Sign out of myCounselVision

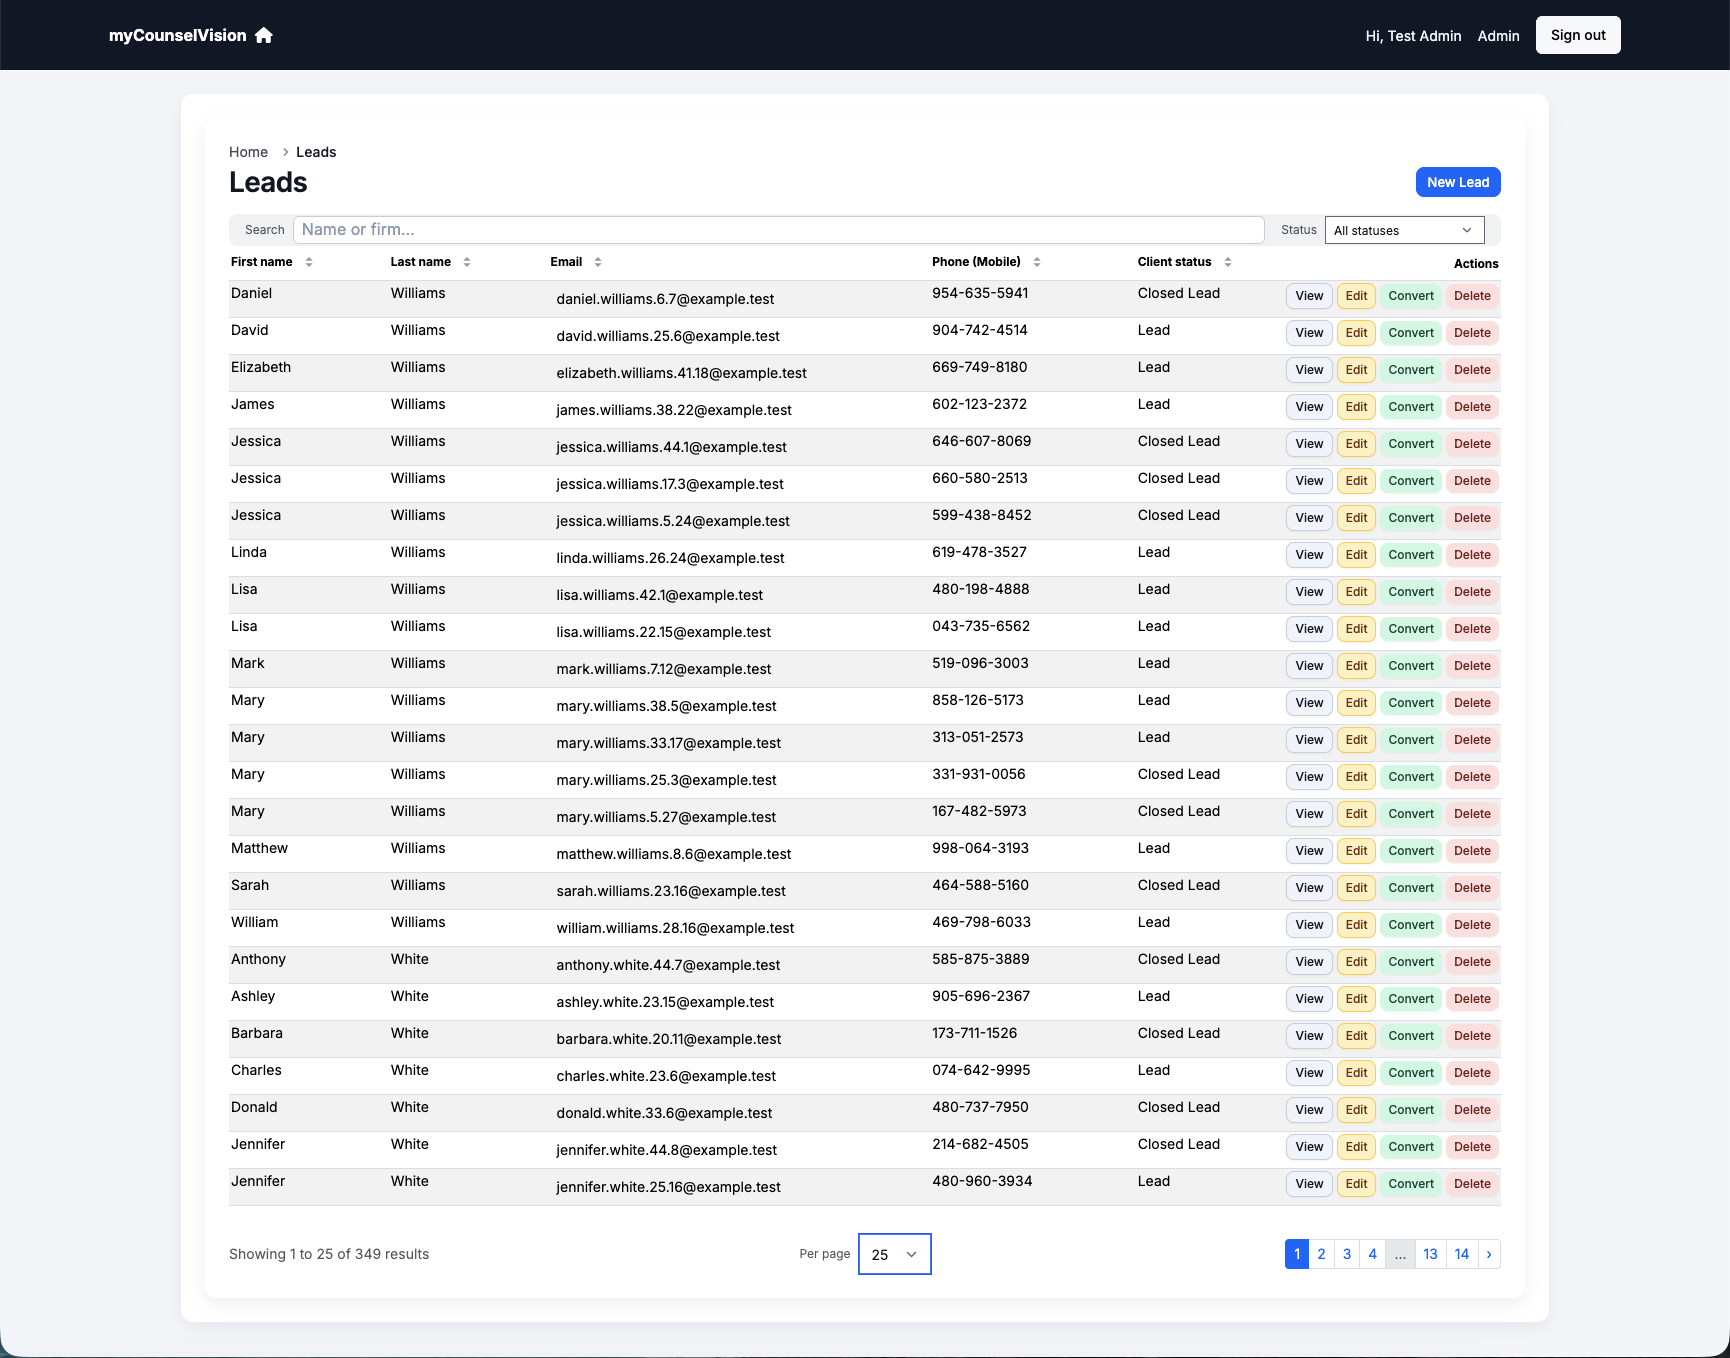click(x=1578, y=34)
